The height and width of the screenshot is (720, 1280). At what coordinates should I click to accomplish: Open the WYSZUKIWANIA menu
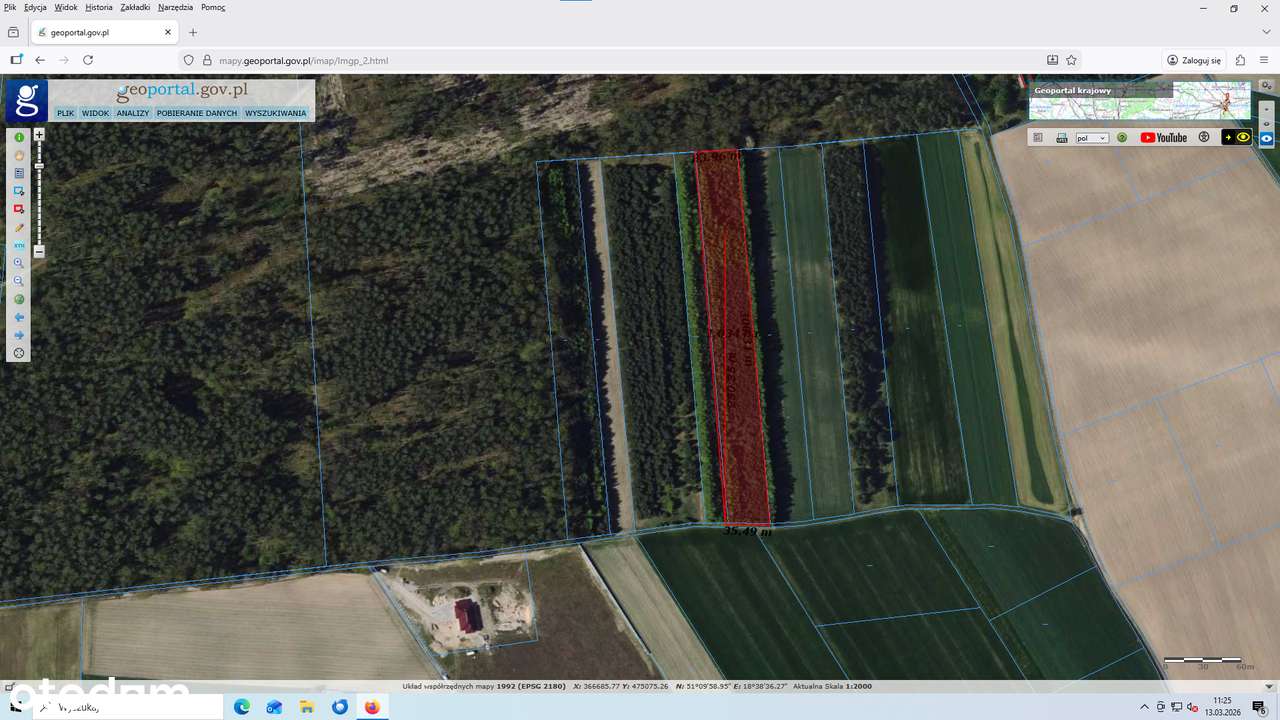275,113
